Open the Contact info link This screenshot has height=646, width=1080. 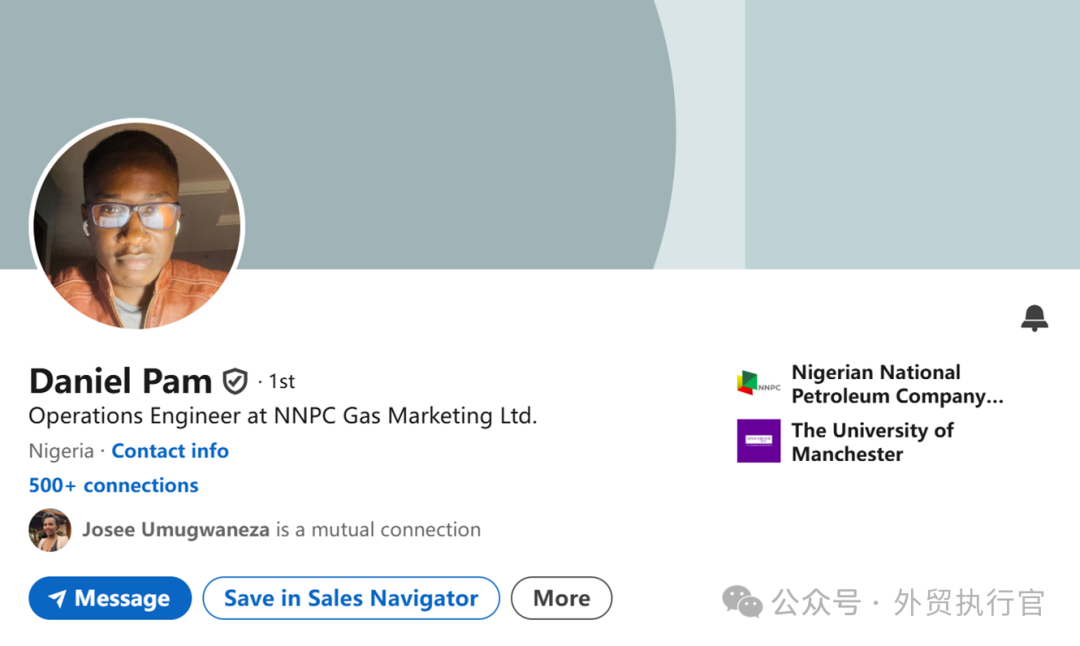click(x=170, y=450)
